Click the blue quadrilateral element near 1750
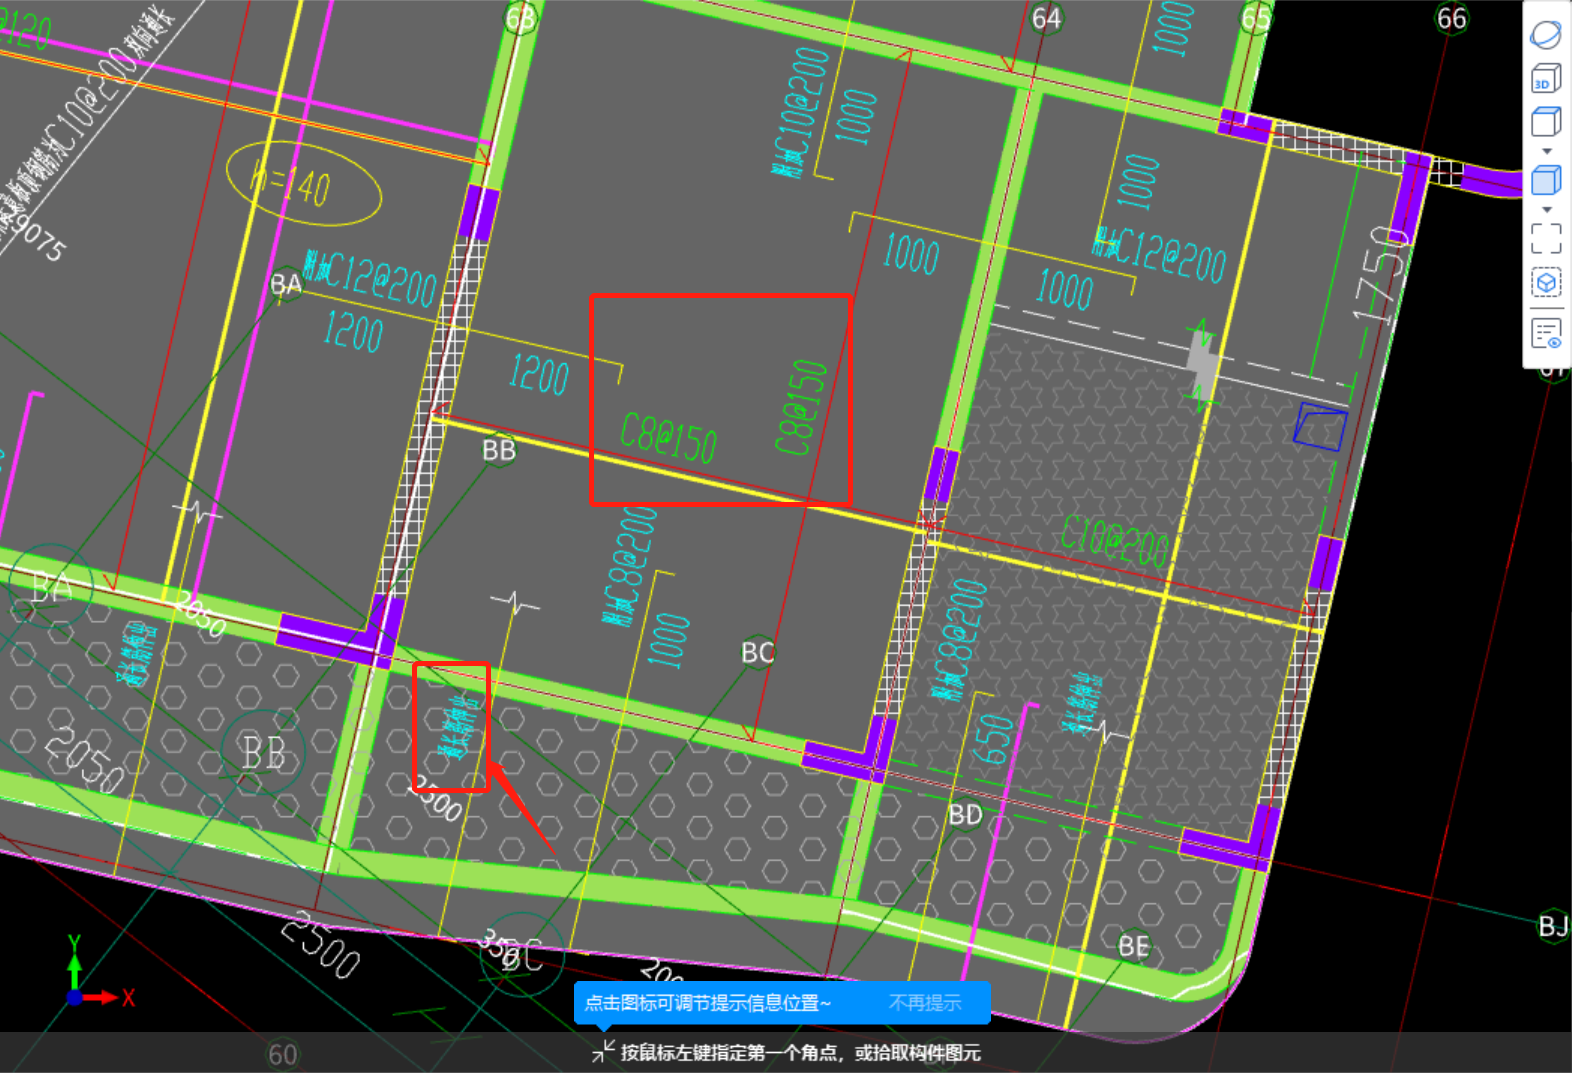This screenshot has width=1572, height=1073. (1320, 427)
